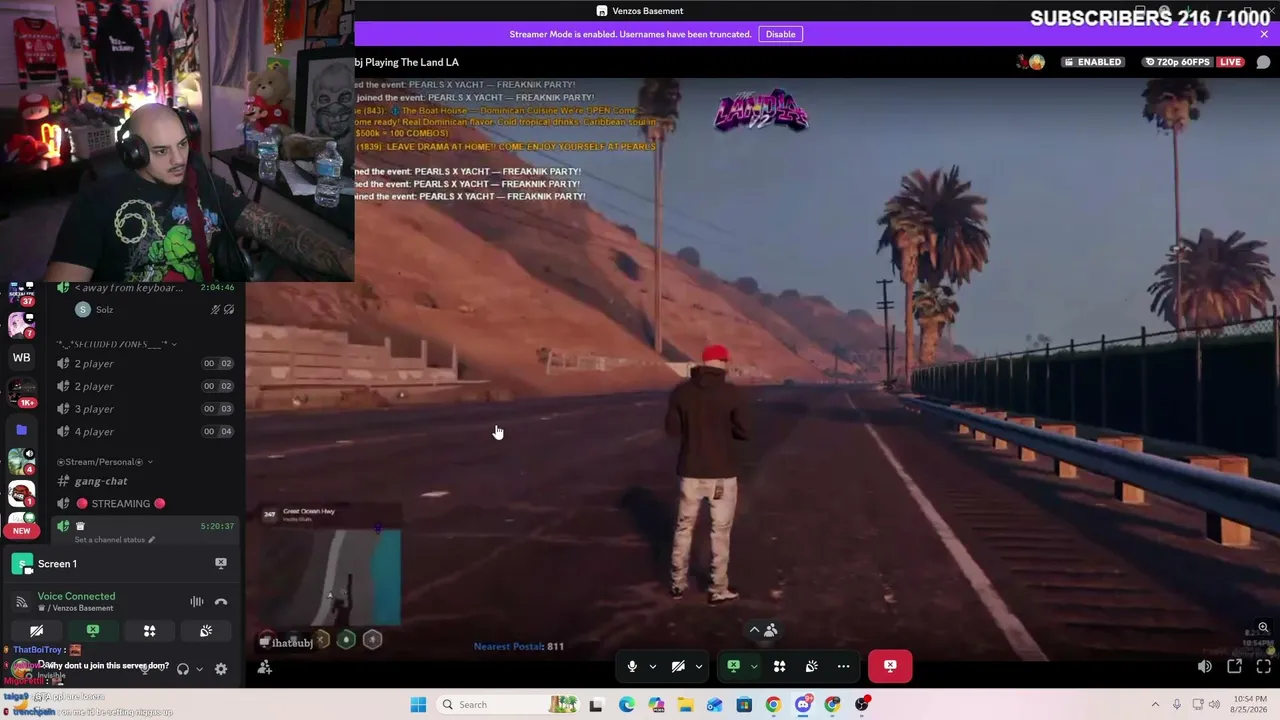Open Microsoft Store from the taskbar
Viewport: 1280px width, 720px height.
(744, 705)
